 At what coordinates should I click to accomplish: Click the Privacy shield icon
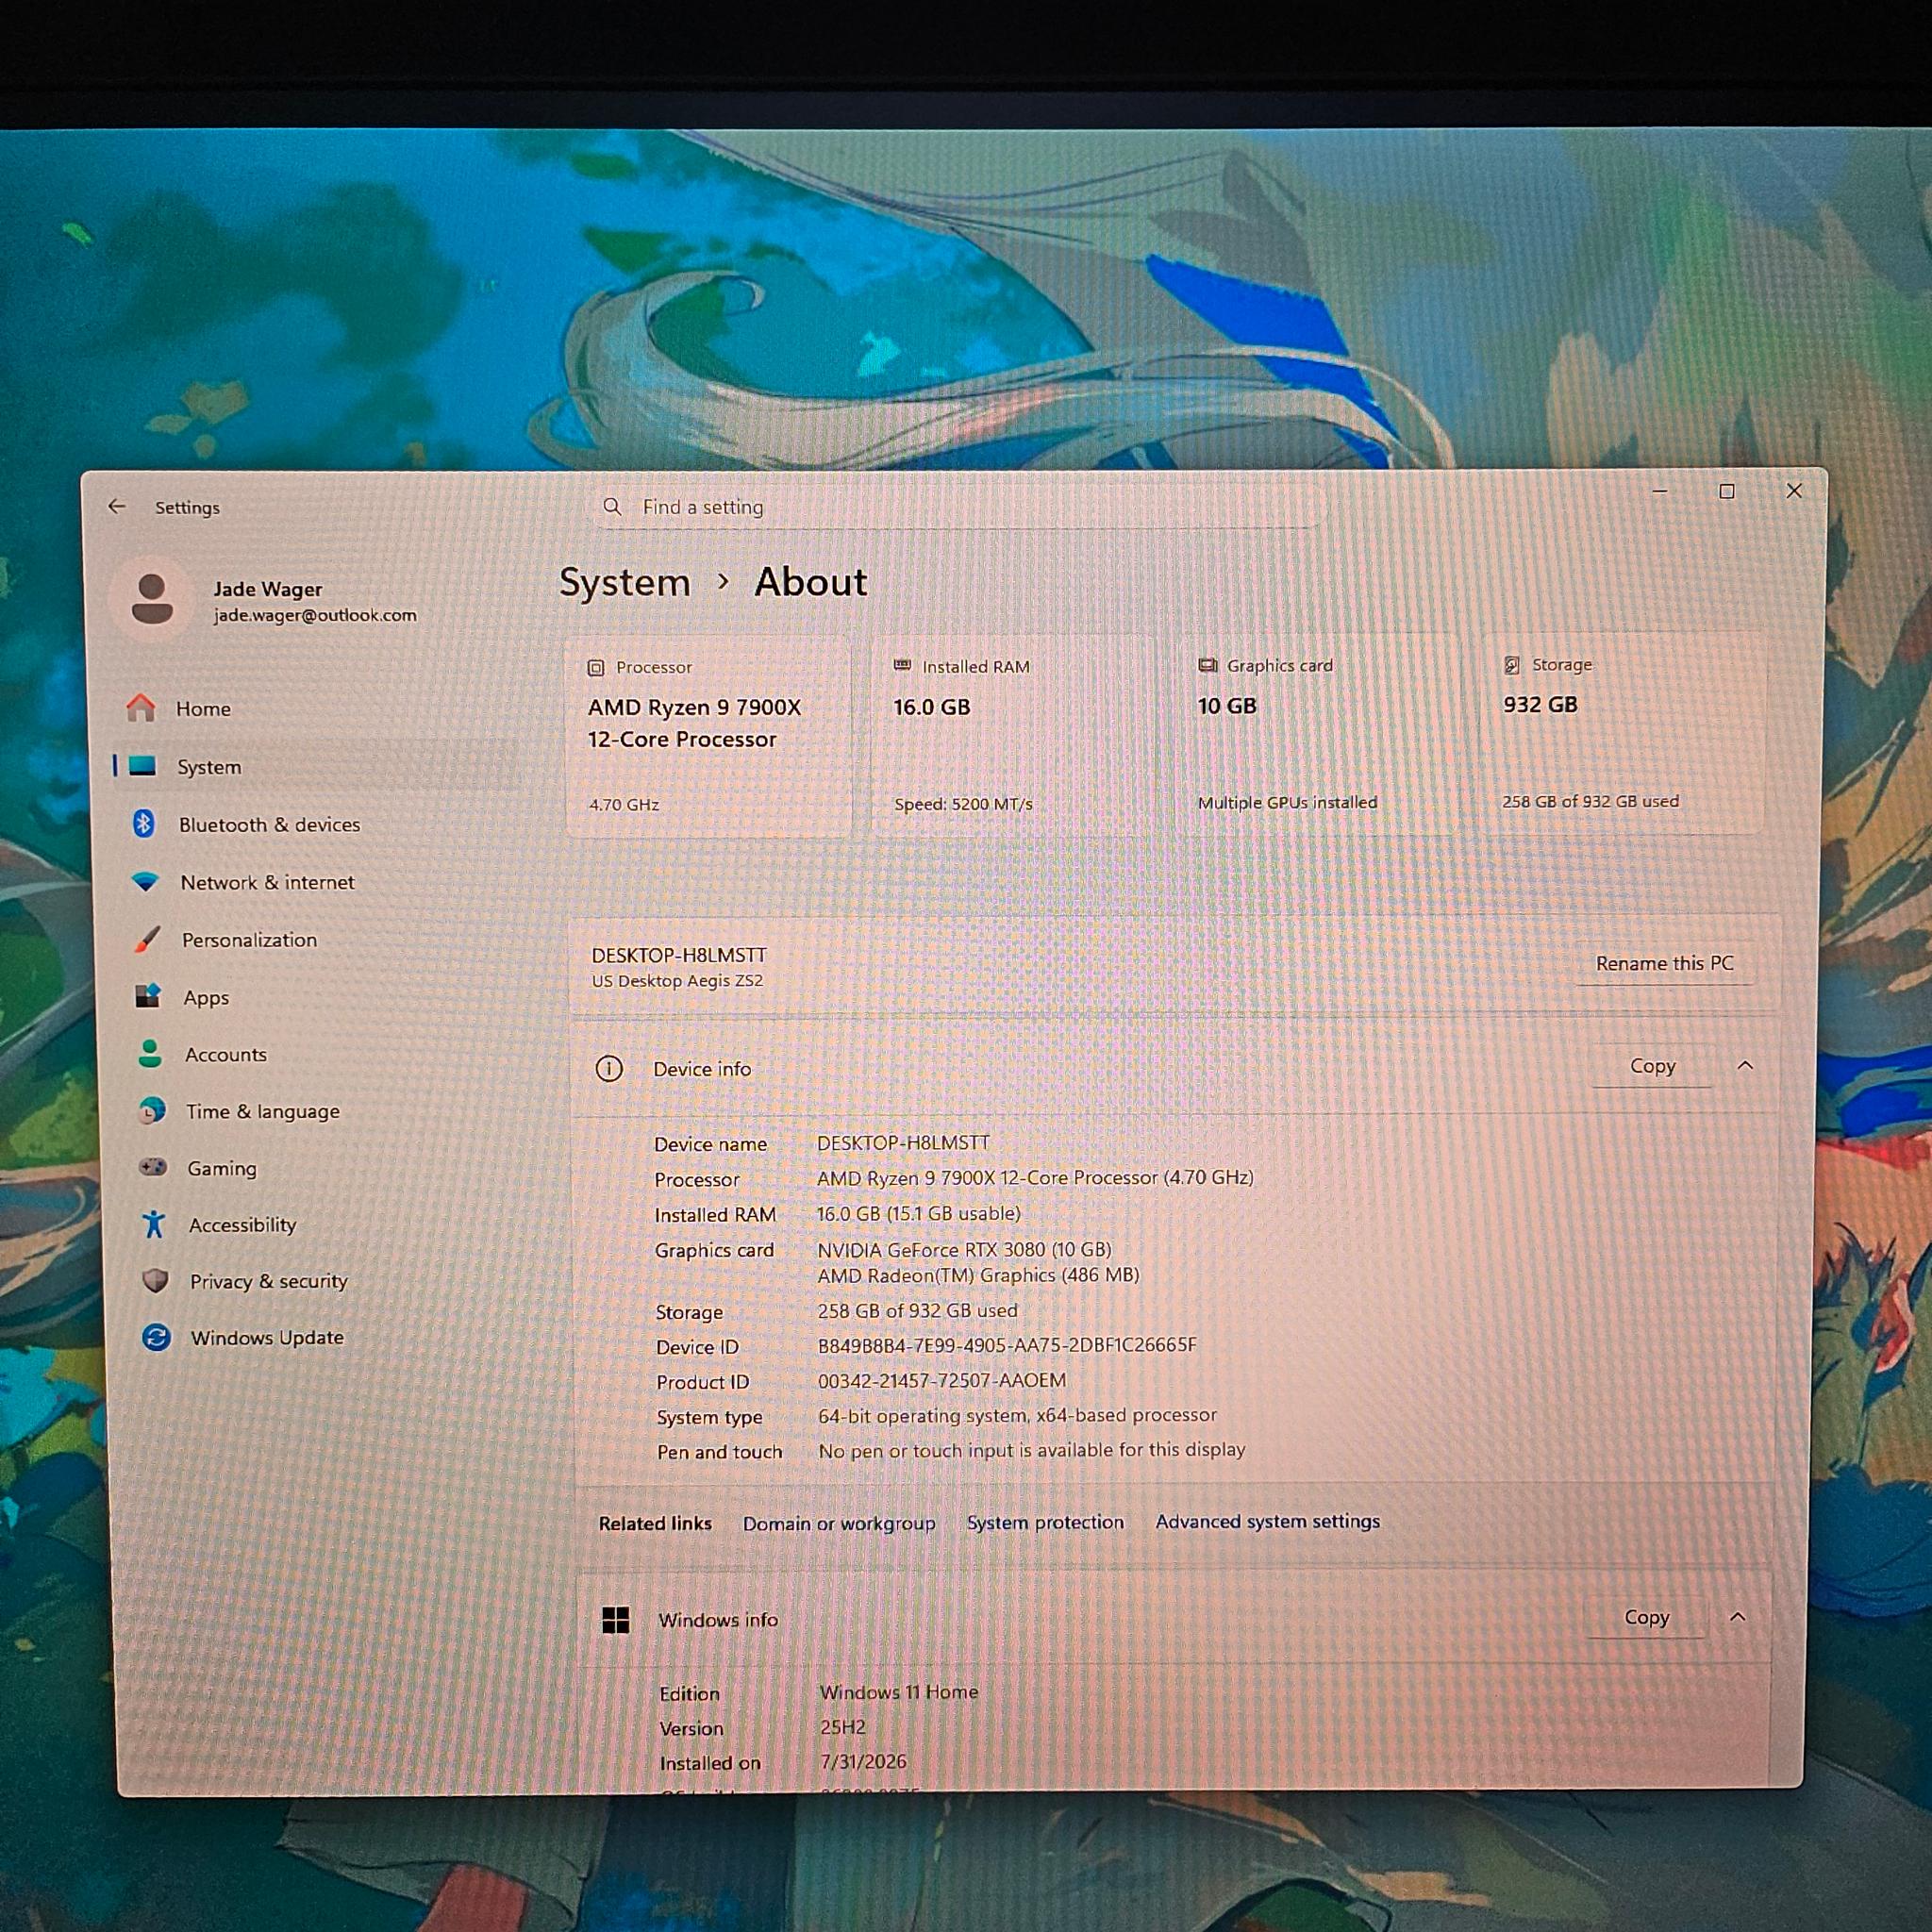pyautogui.click(x=155, y=1280)
